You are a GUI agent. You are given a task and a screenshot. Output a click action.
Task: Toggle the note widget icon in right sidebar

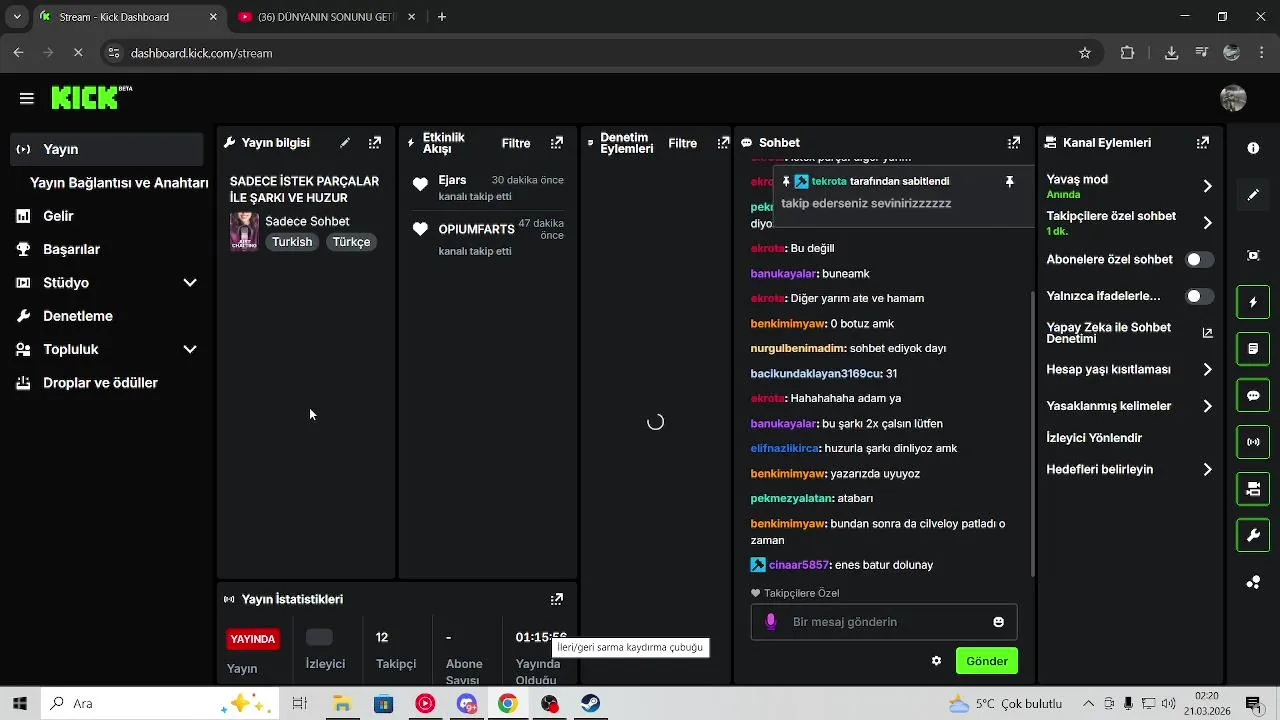click(x=1253, y=349)
